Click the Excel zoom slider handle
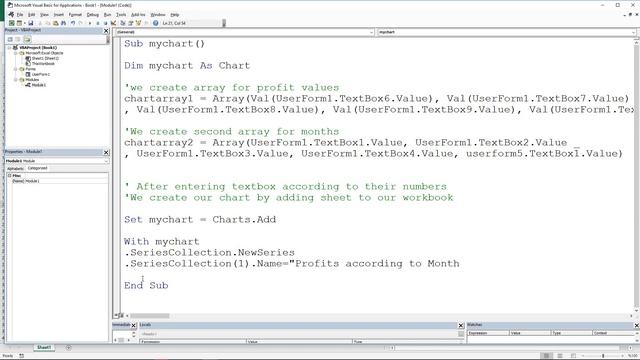640x360 pixels. point(603,356)
